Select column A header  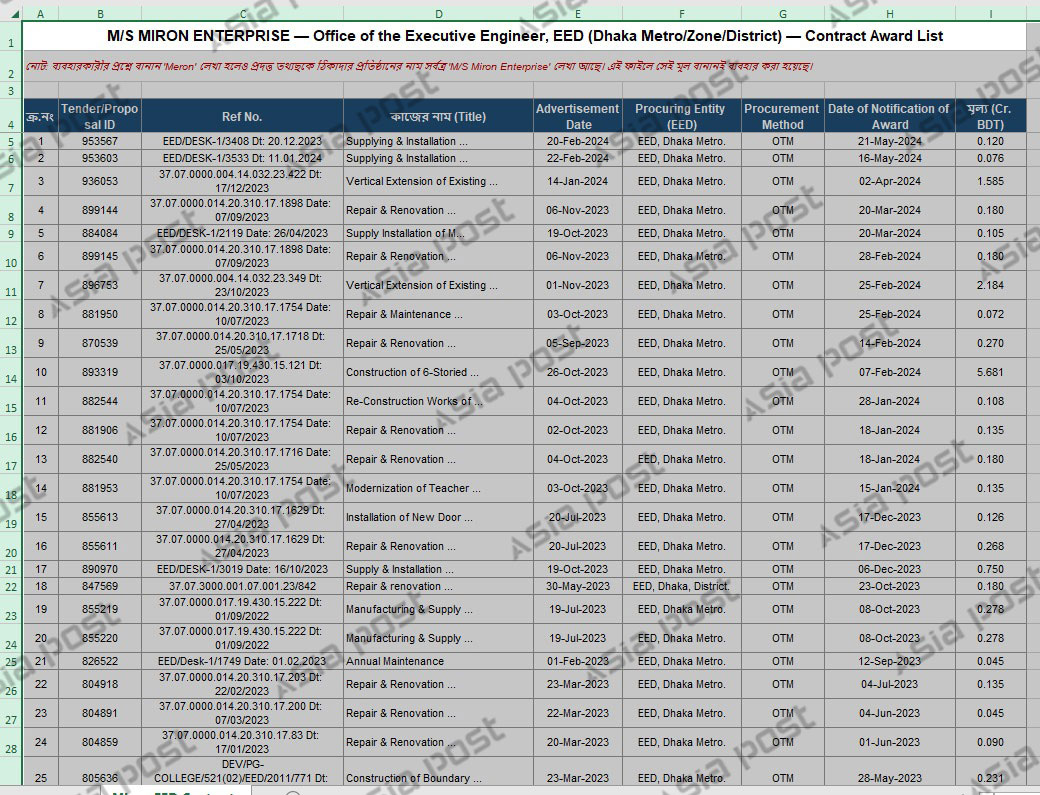[40, 14]
